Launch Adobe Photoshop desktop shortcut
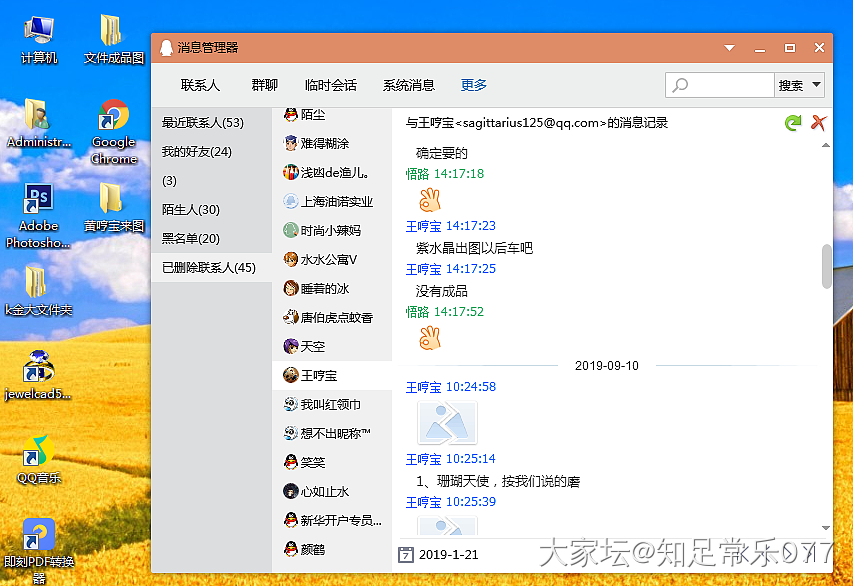 coord(38,215)
